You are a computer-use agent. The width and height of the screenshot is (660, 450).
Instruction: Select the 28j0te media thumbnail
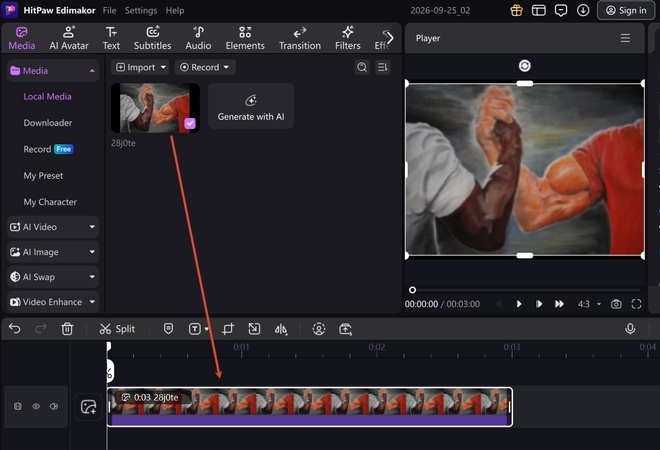point(155,108)
